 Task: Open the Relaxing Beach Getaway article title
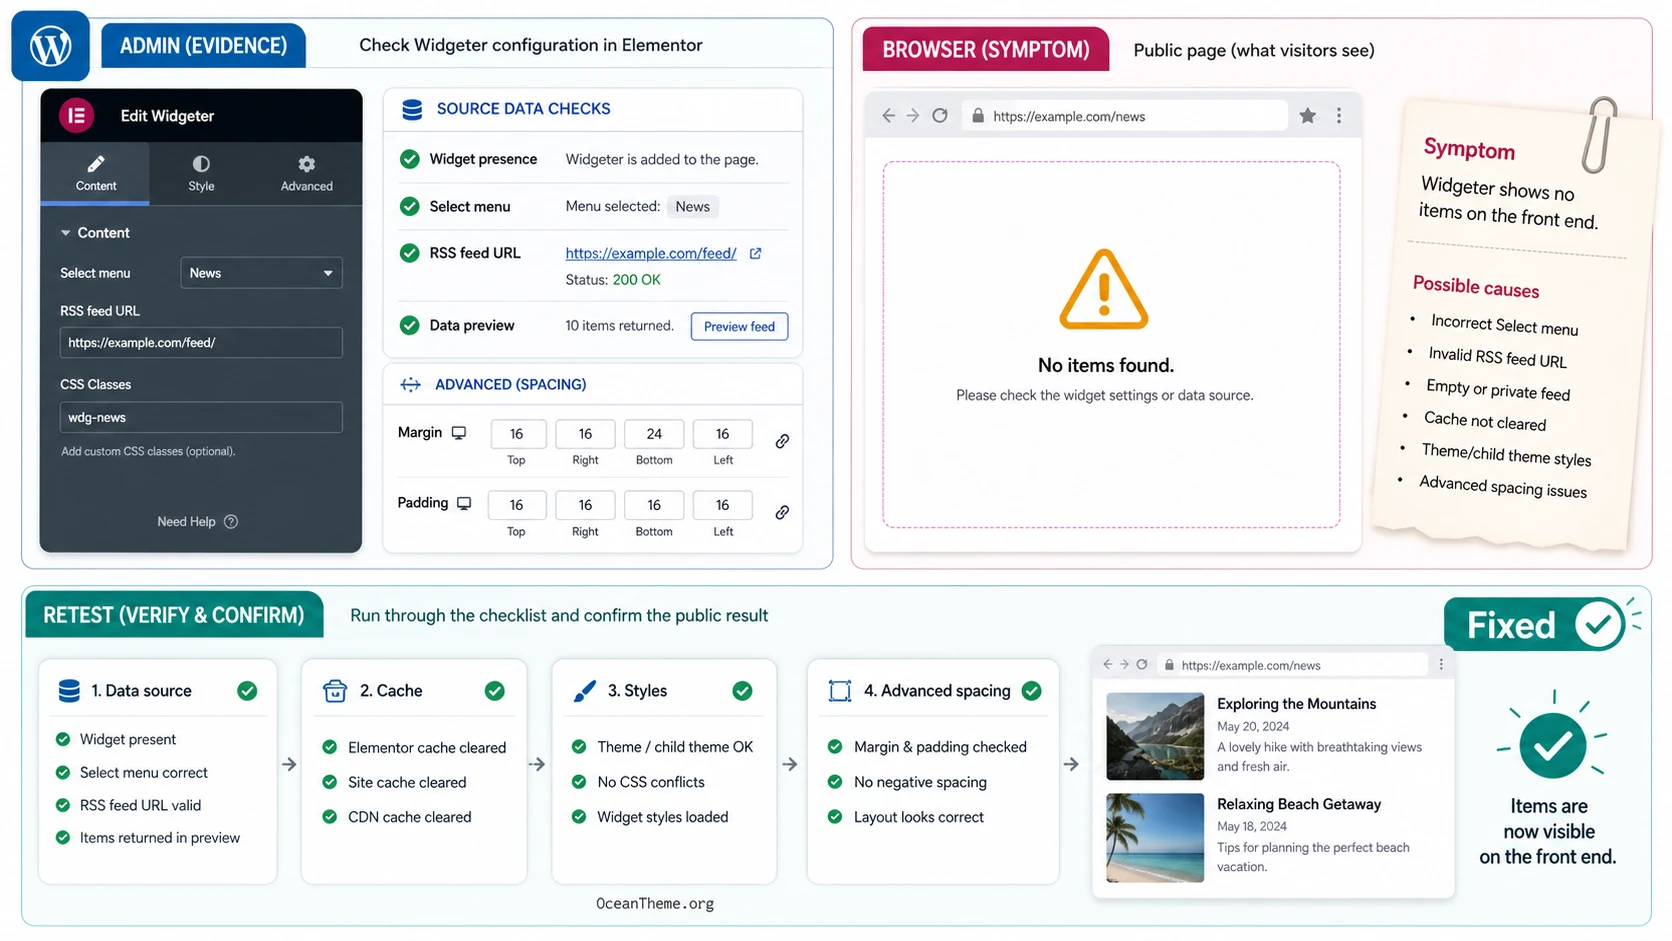[1299, 804]
